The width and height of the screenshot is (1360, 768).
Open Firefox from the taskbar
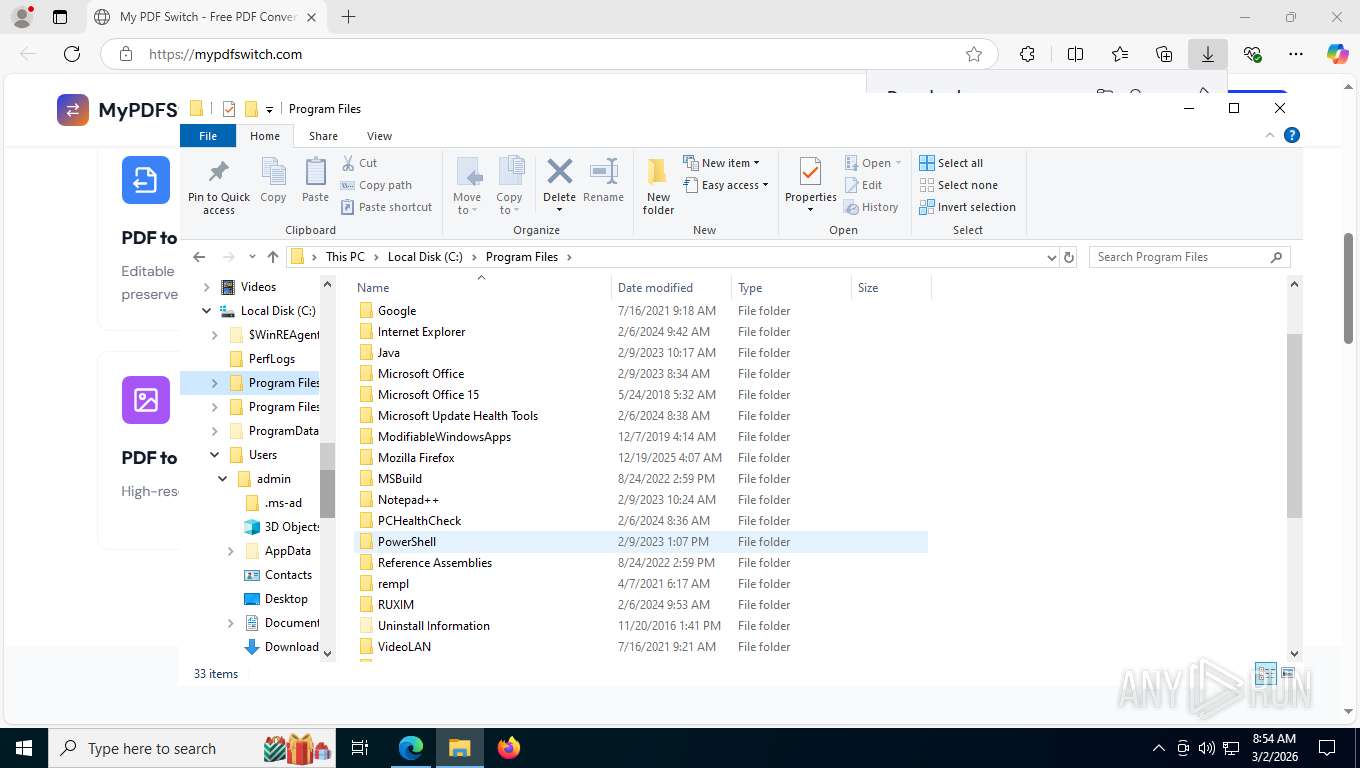[509, 747]
